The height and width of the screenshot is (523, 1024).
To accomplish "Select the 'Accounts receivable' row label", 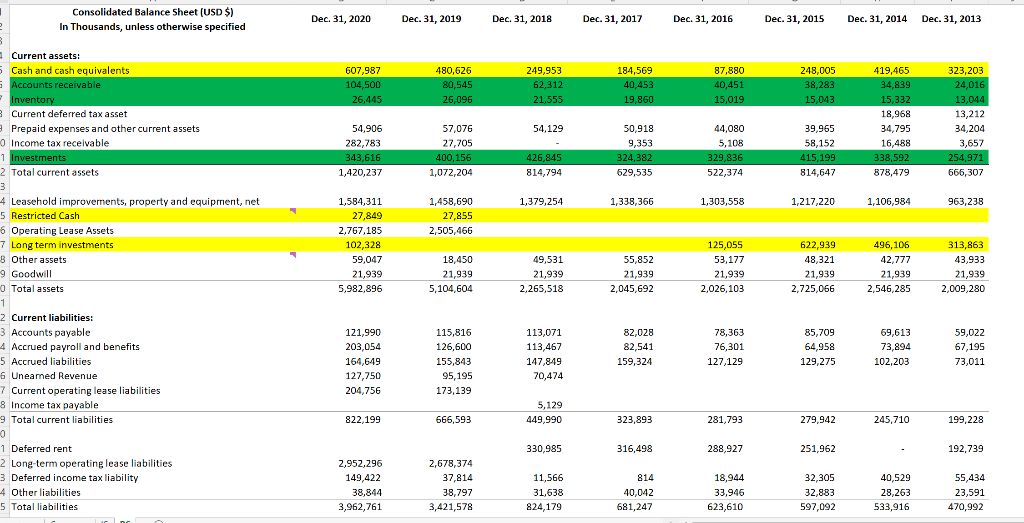I will tap(56, 85).
